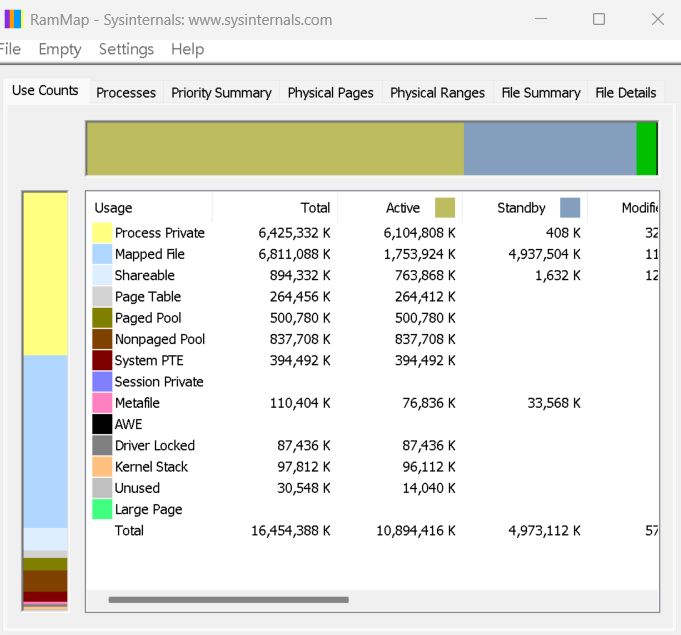
Task: Switch to the Priority Summary tab
Action: [x=221, y=93]
